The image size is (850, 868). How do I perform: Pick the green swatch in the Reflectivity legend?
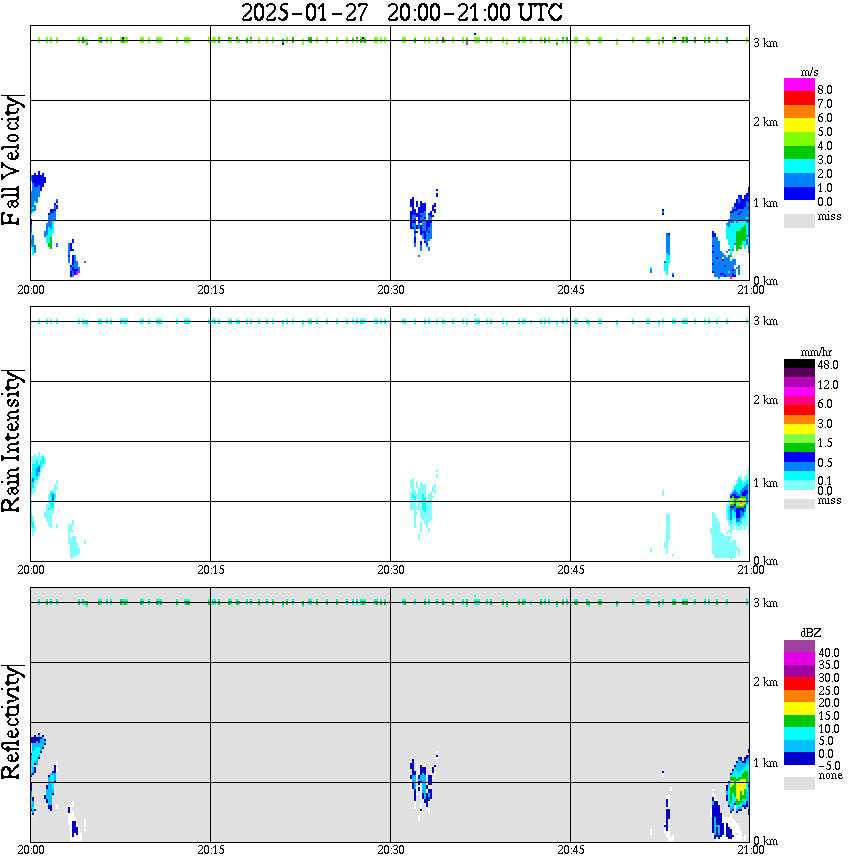pos(799,721)
